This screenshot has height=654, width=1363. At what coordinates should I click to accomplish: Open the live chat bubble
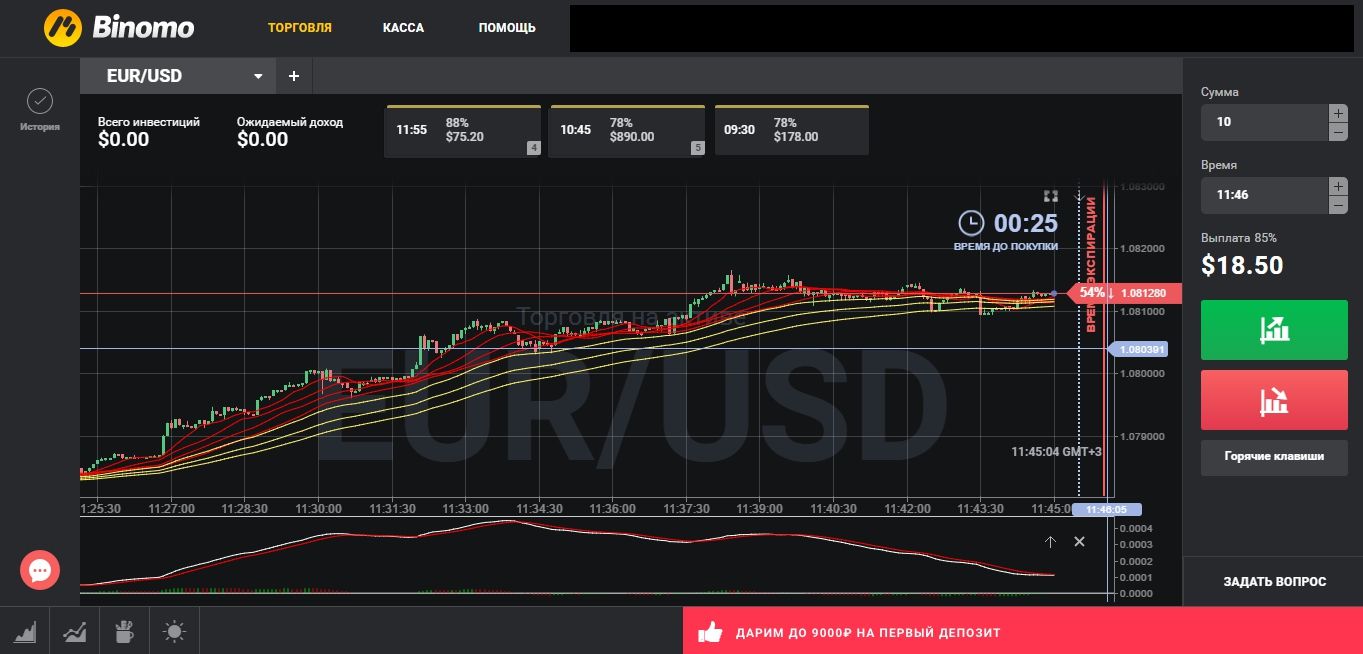[40, 571]
